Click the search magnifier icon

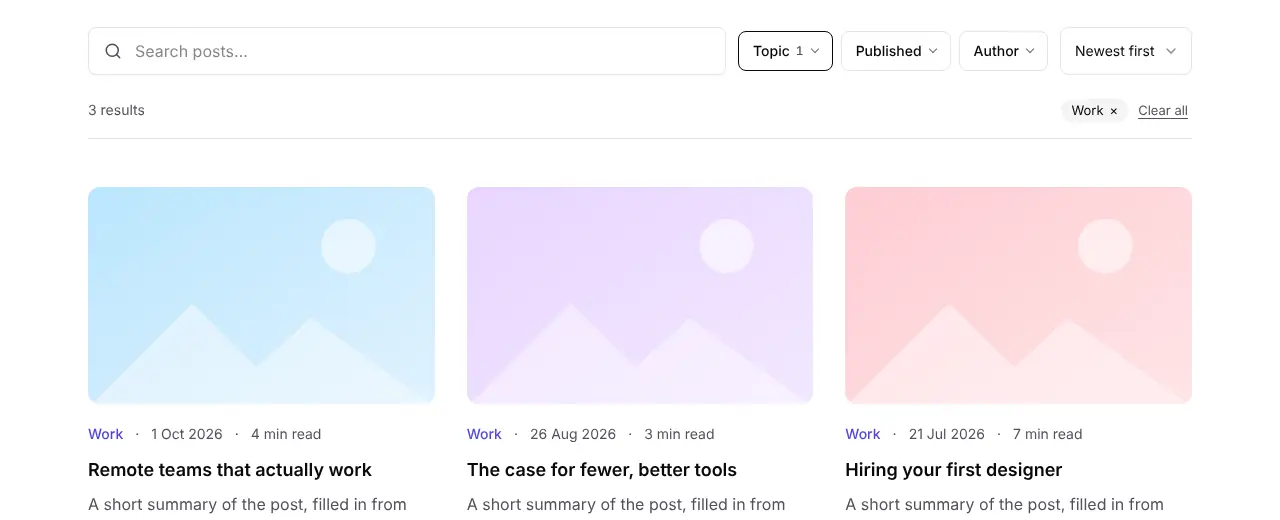pos(113,51)
